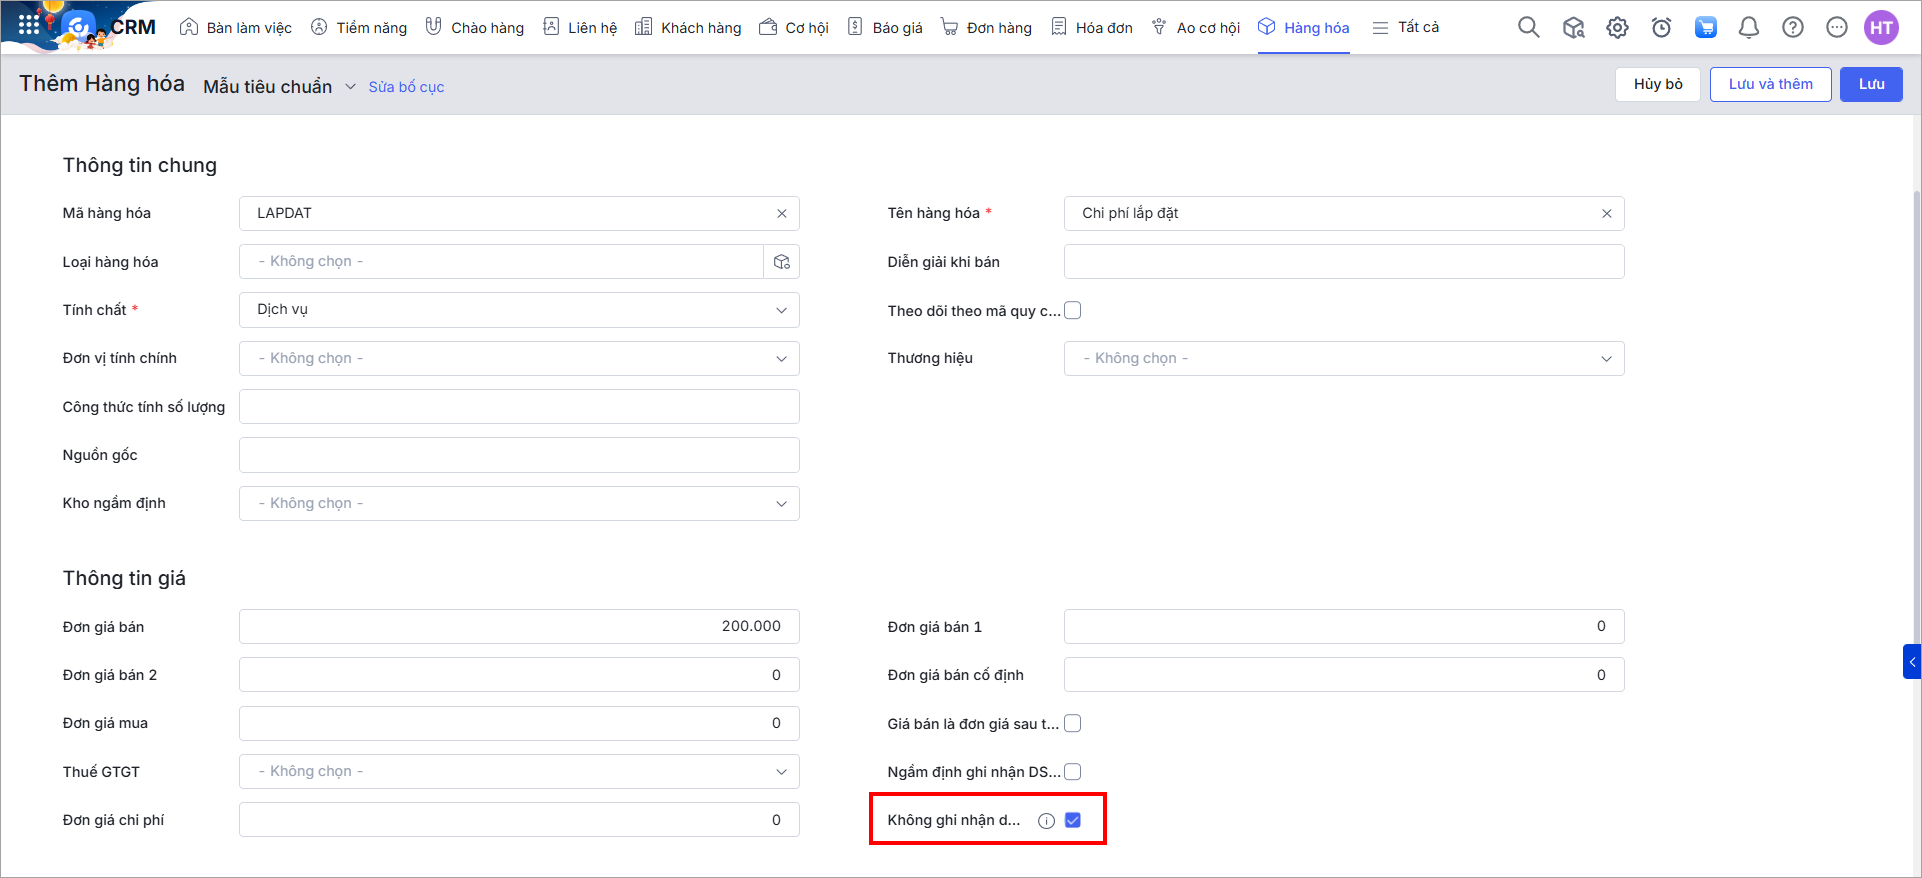Click the help question mark icon
The height and width of the screenshot is (878, 1922).
point(1792,27)
